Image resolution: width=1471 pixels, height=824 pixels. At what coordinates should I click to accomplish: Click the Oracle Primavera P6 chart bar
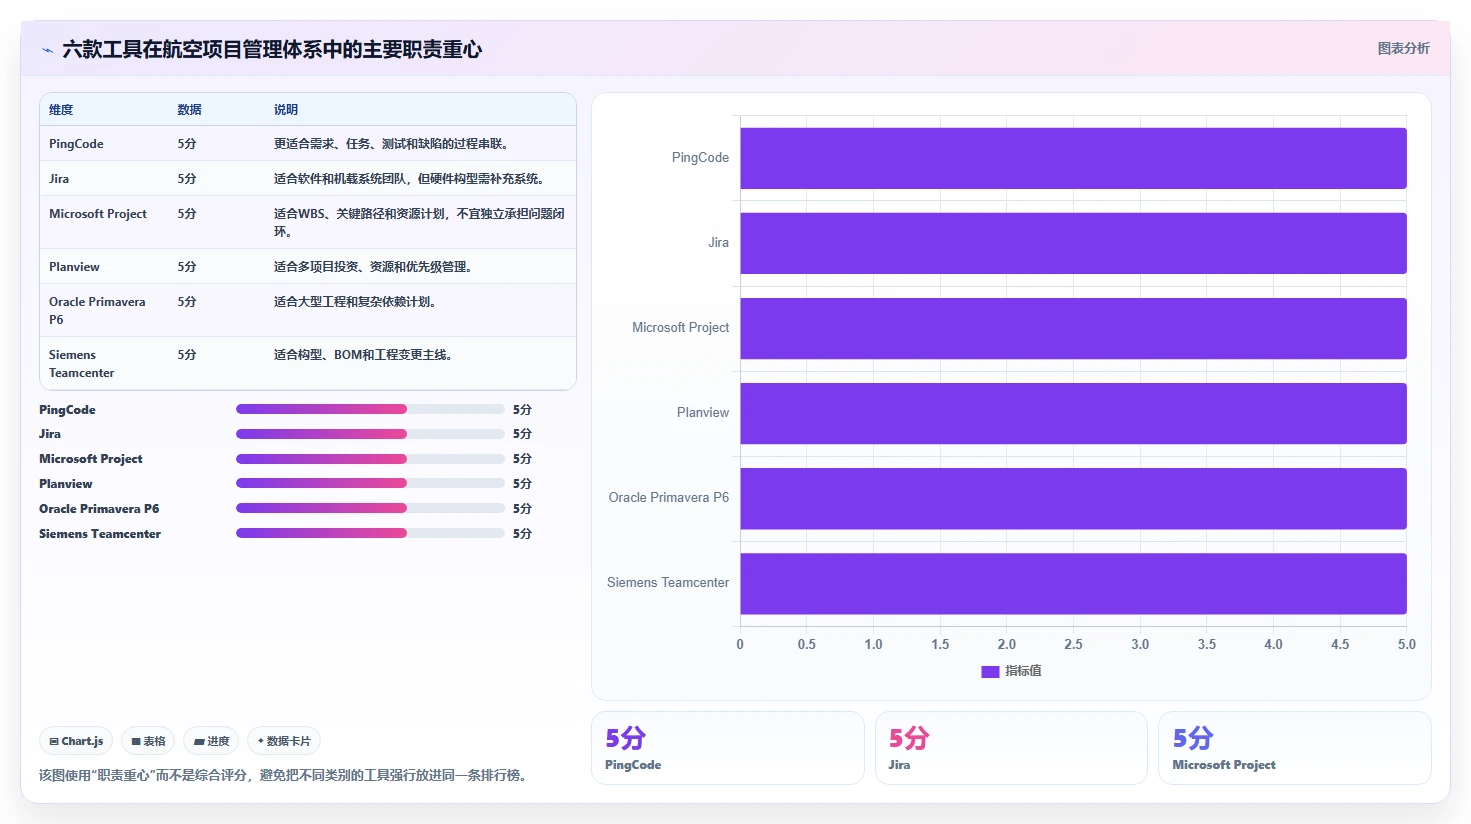click(x=1073, y=498)
